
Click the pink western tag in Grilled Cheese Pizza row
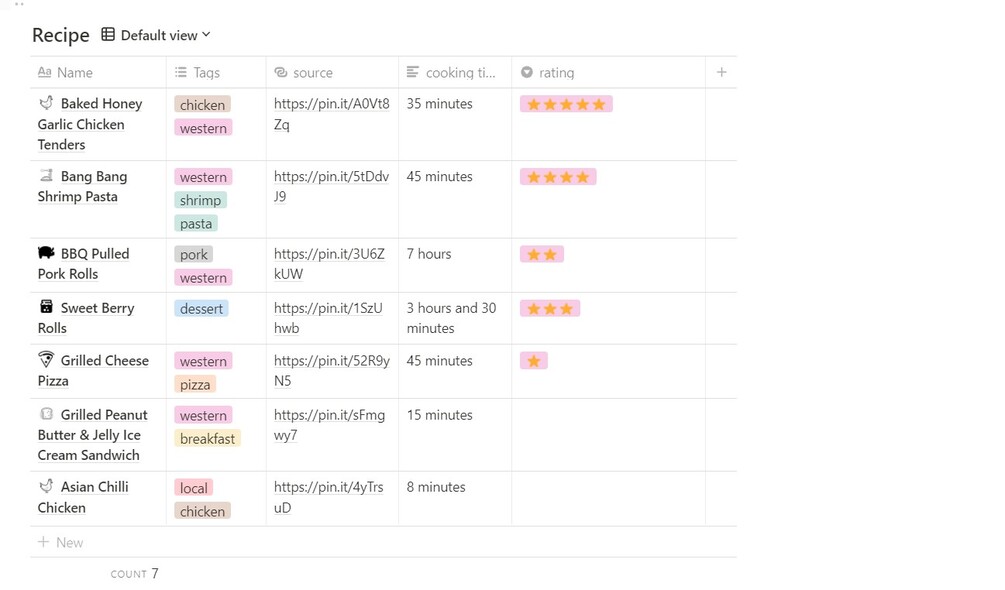pyautogui.click(x=203, y=361)
